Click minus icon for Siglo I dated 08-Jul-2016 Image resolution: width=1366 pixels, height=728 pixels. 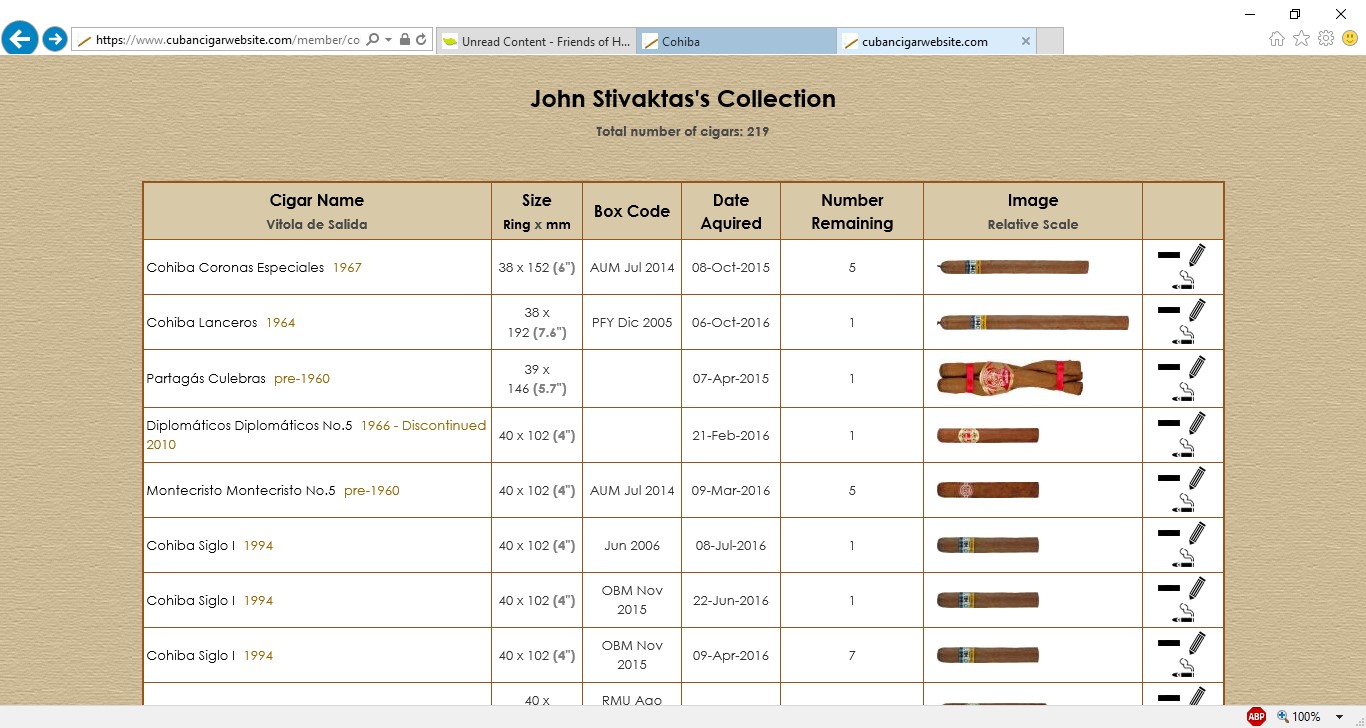click(1168, 533)
